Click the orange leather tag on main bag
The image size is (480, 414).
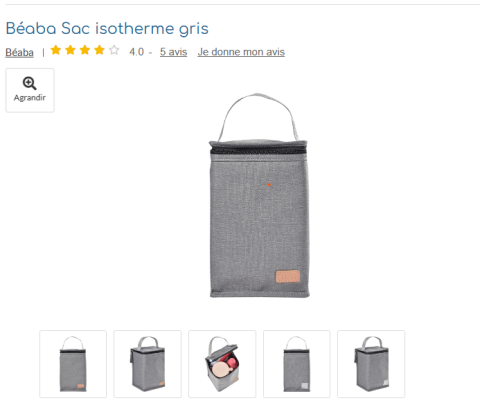tap(288, 276)
